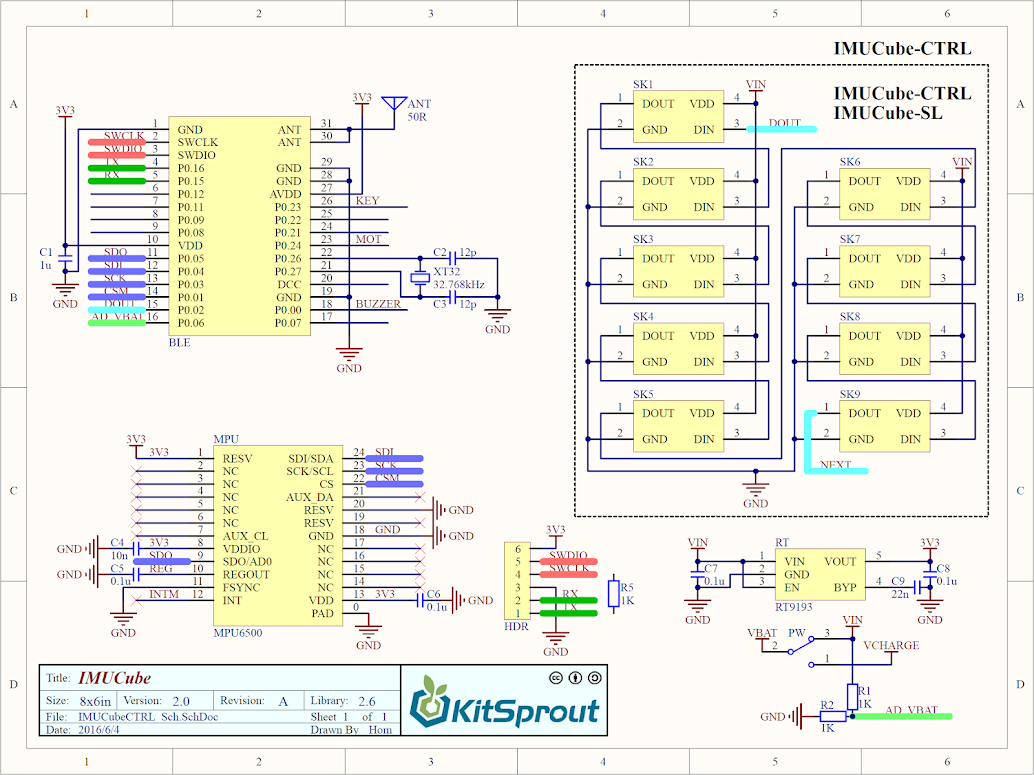The width and height of the screenshot is (1034, 775).
Task: Select resistor R5 1K symbol
Action: (x=613, y=594)
